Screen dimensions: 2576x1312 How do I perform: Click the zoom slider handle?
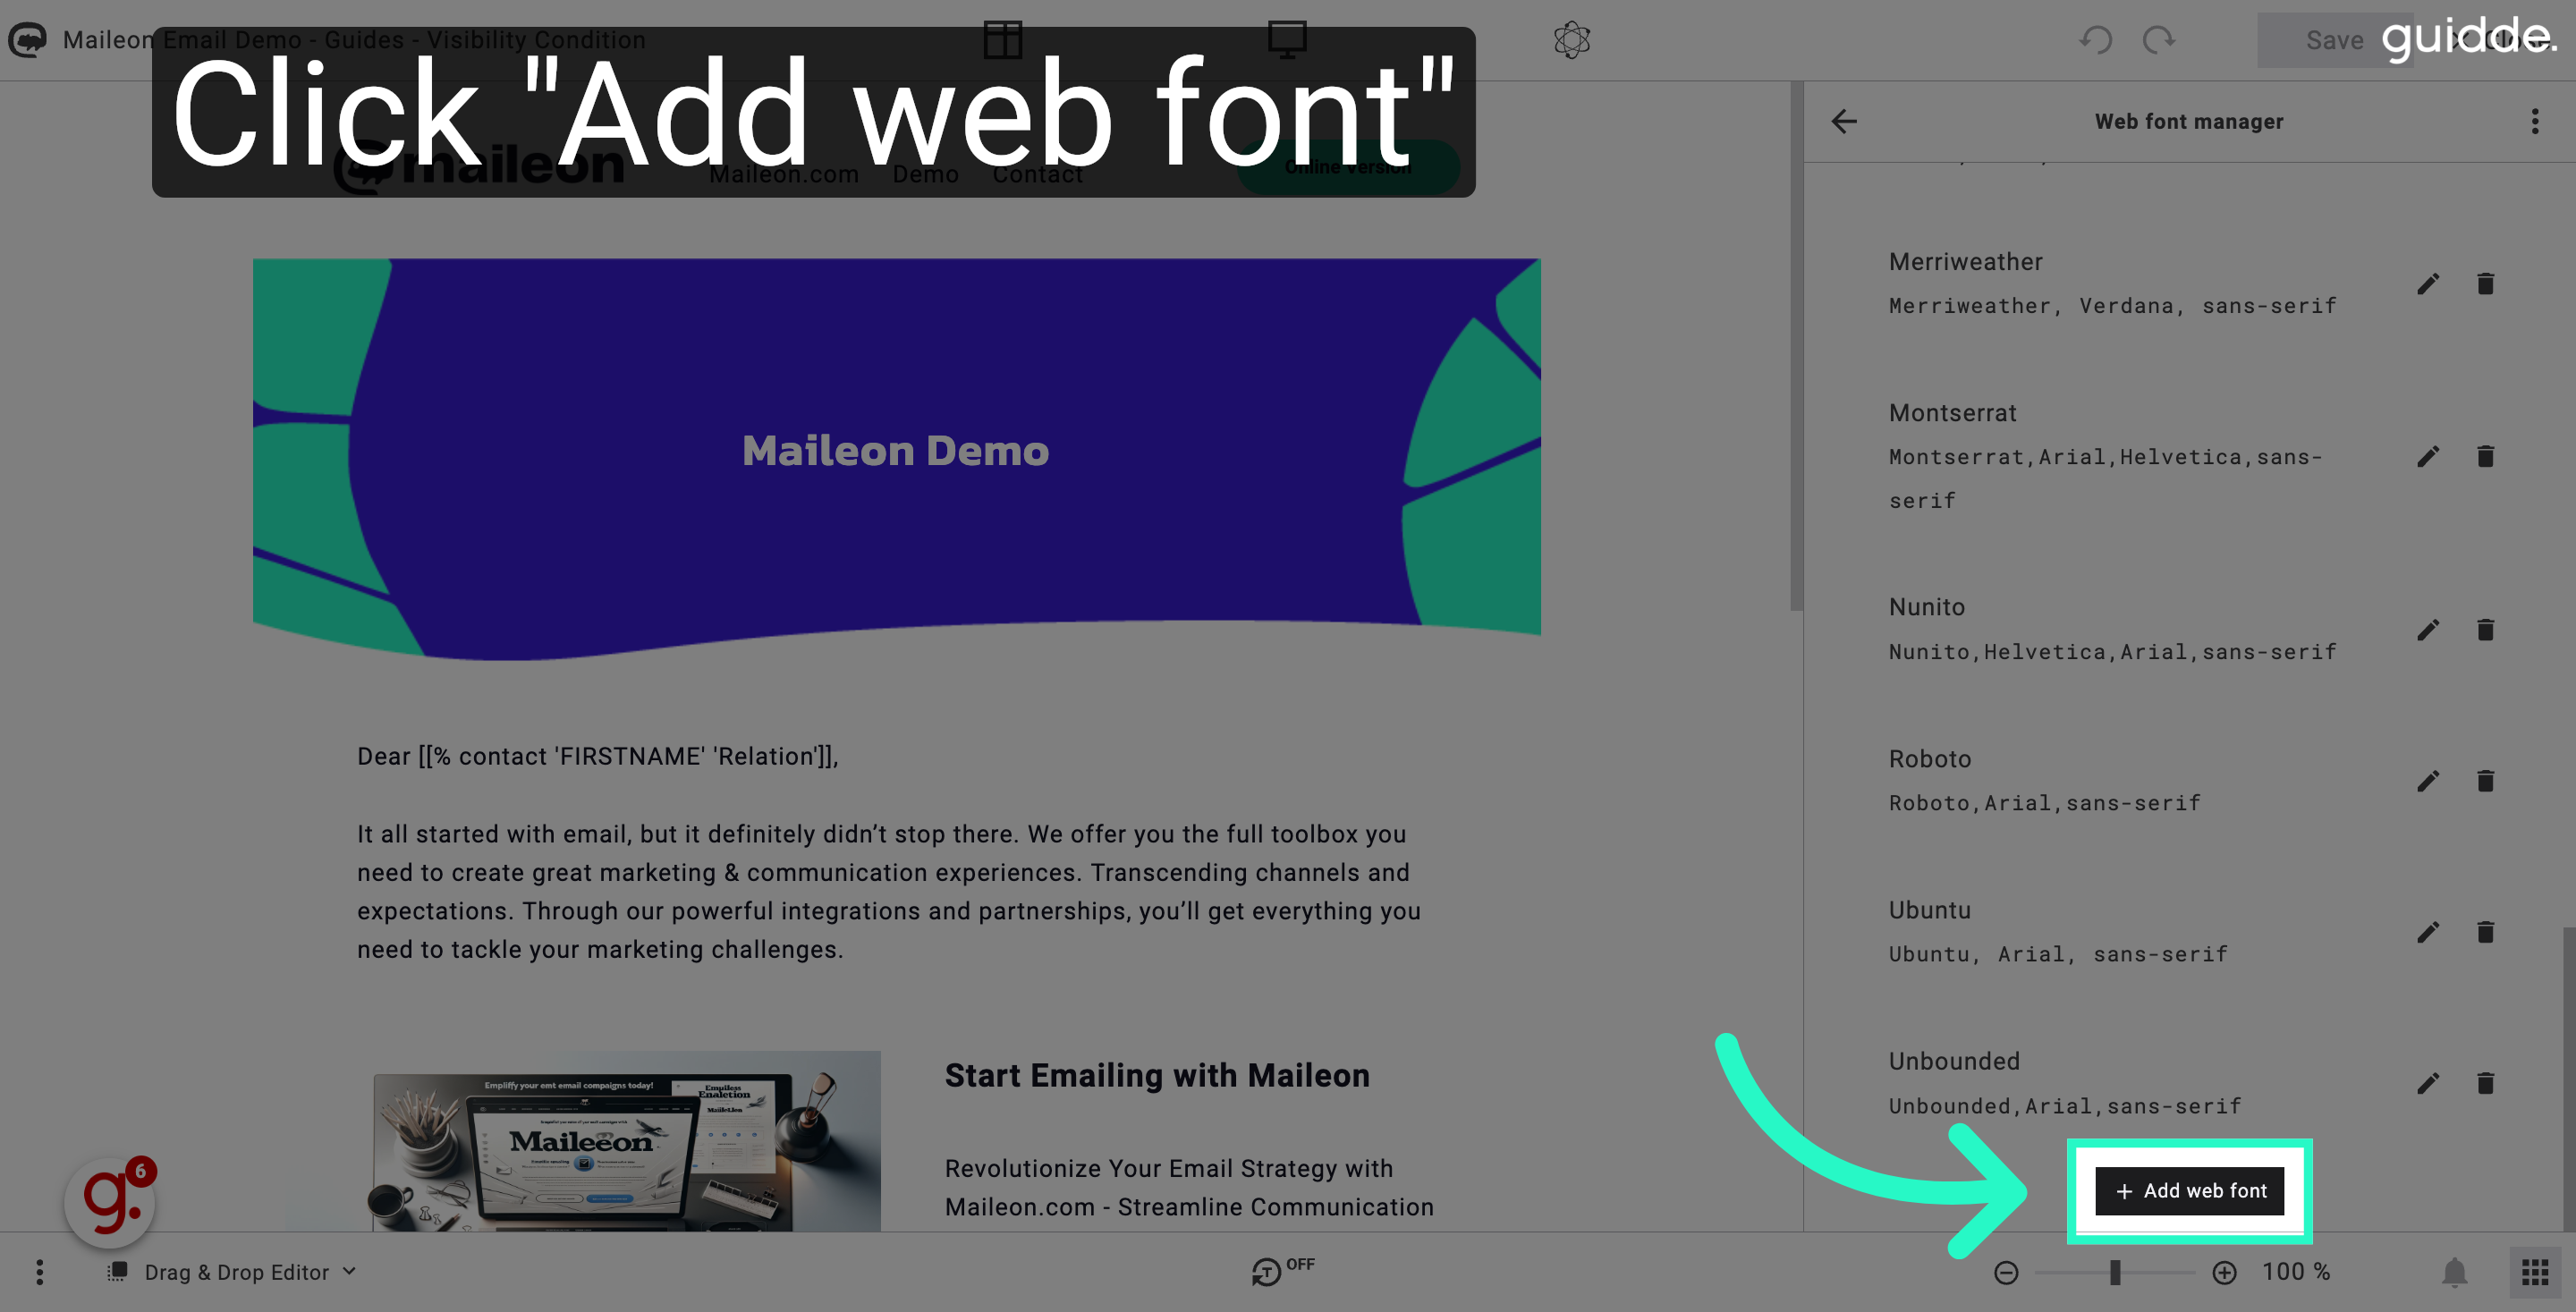[2115, 1272]
